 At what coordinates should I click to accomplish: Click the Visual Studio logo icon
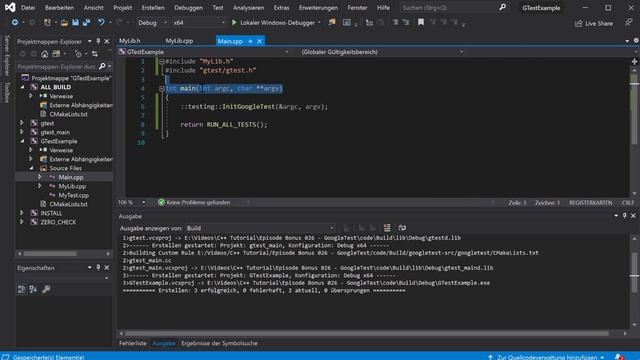click(x=10, y=7)
